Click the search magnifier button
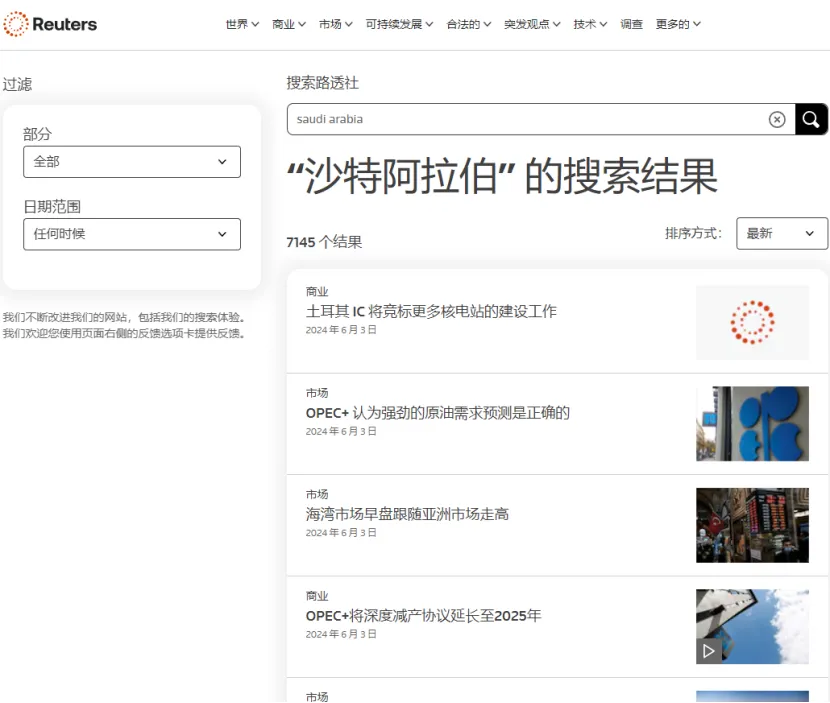Viewport: 830px width, 703px height. point(811,119)
